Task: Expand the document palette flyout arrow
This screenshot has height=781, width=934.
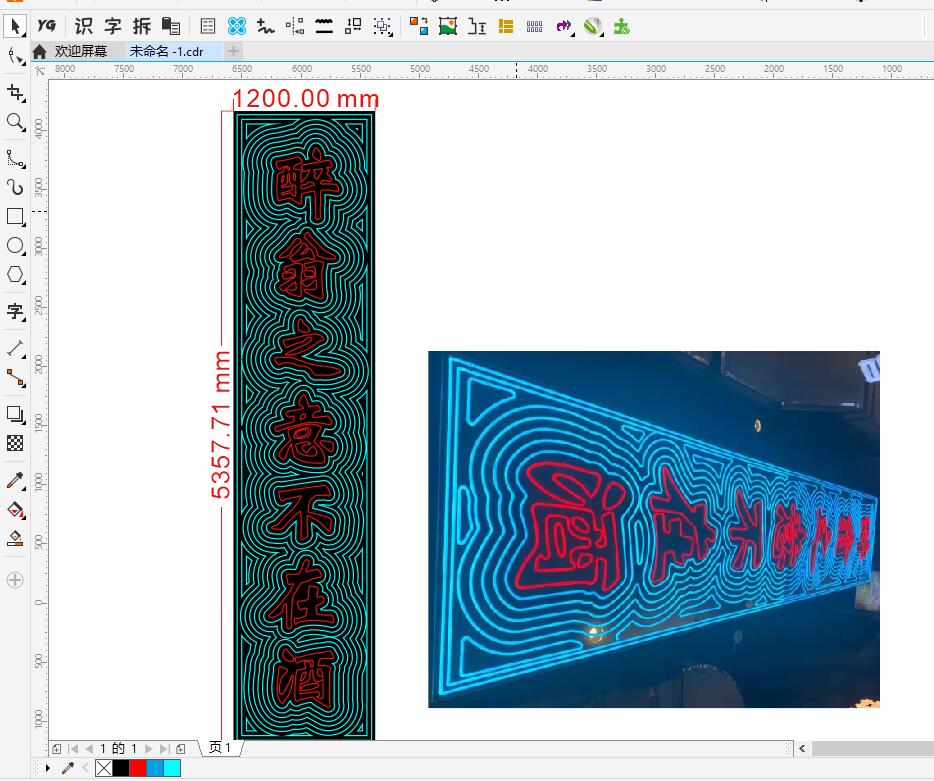Action: click(48, 768)
